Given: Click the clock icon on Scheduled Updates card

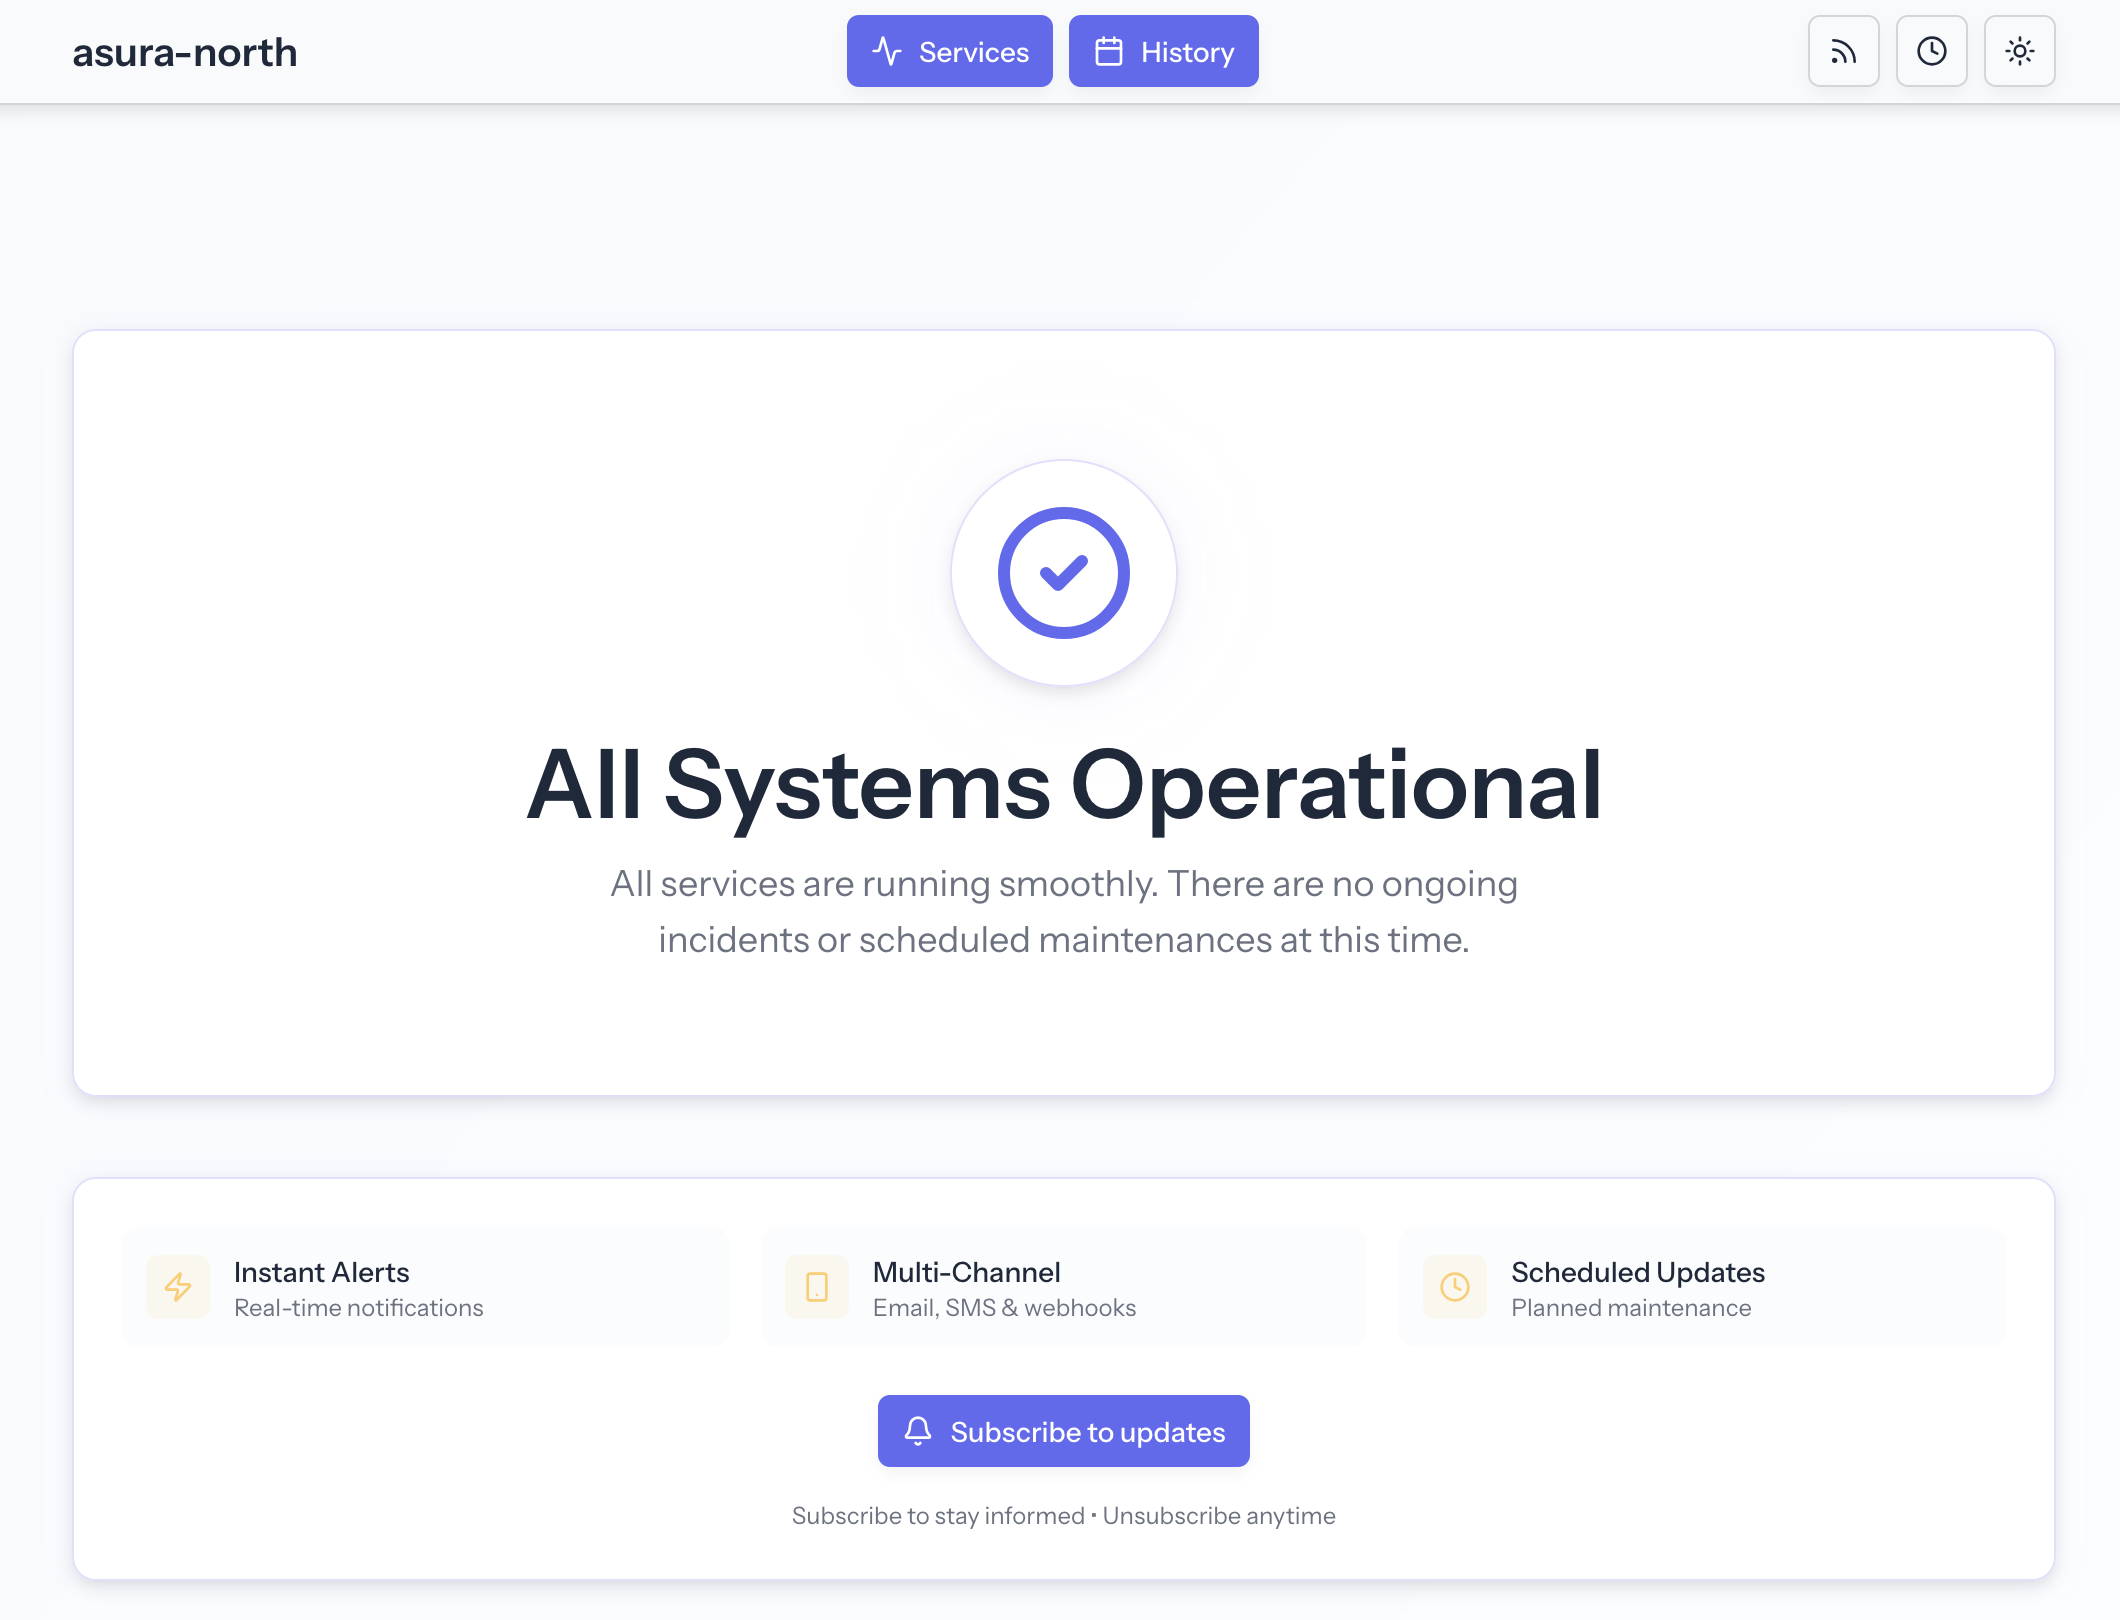Looking at the screenshot, I should (1454, 1287).
